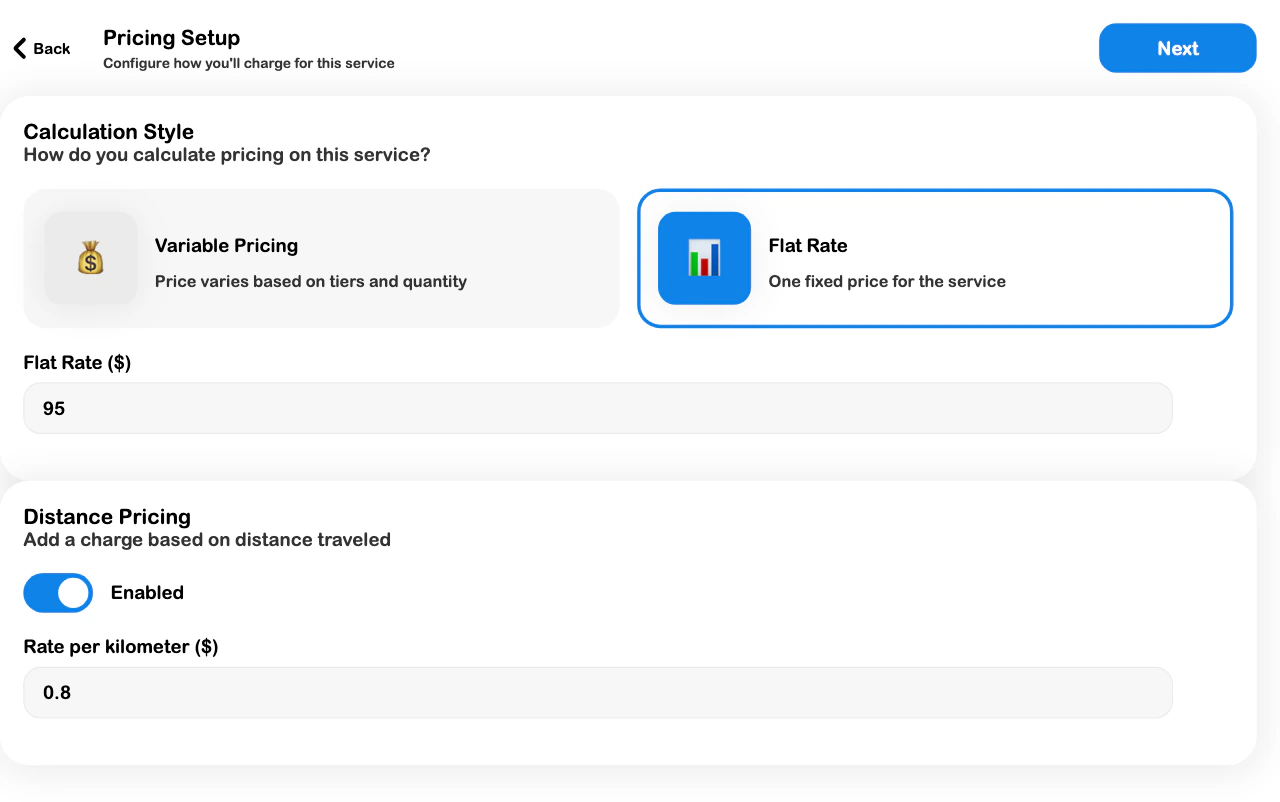Click the money bag Variable Pricing icon
Image resolution: width=1280 pixels, height=802 pixels.
(91, 258)
